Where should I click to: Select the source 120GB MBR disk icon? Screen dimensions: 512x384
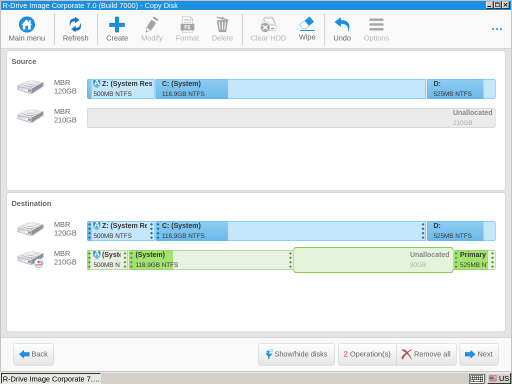point(30,87)
